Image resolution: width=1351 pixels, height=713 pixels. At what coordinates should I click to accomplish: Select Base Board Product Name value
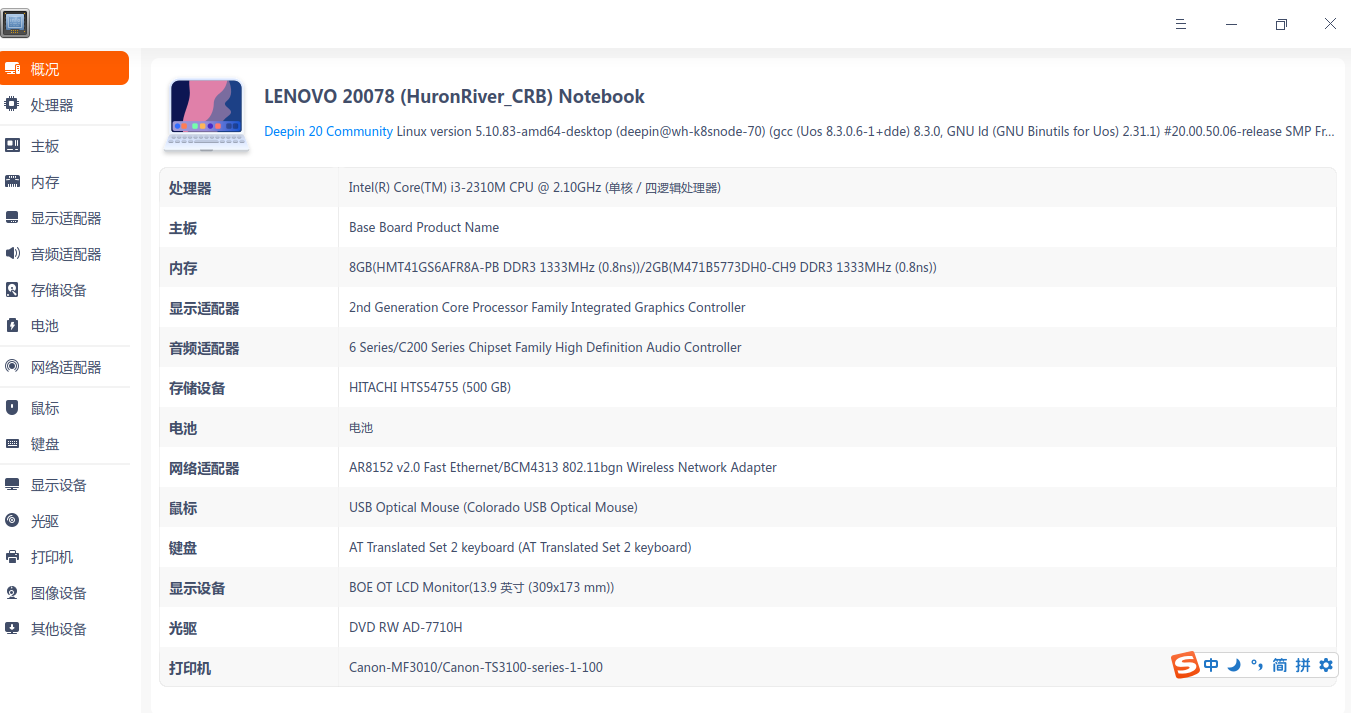pos(424,227)
